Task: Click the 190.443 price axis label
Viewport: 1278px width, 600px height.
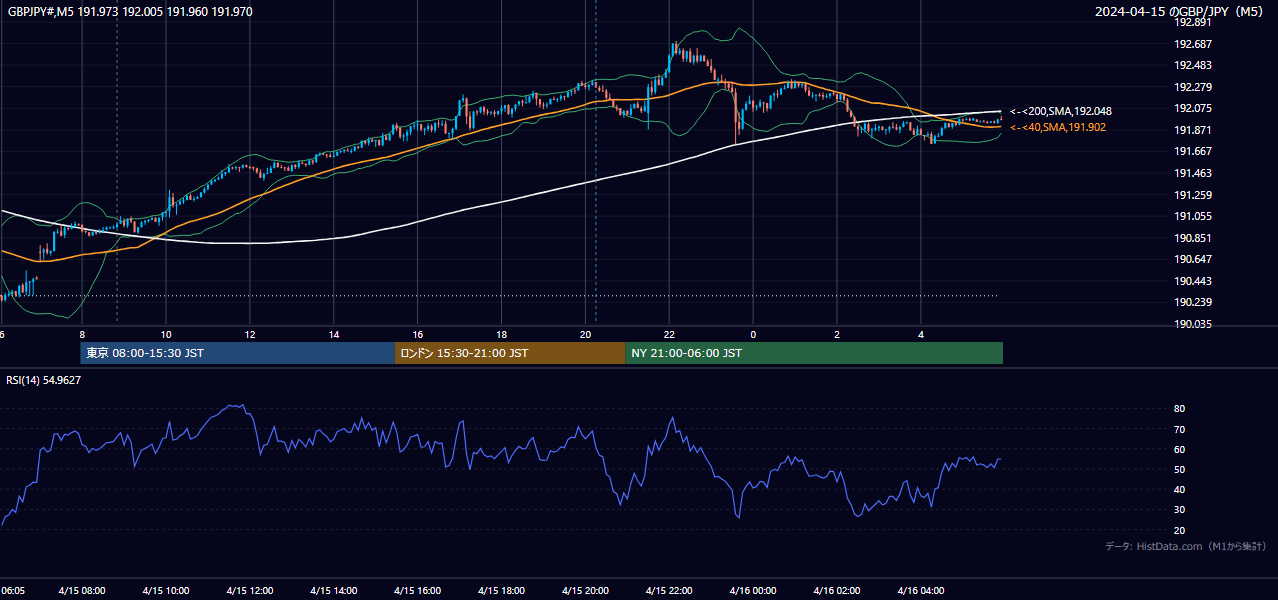Action: click(x=1194, y=281)
